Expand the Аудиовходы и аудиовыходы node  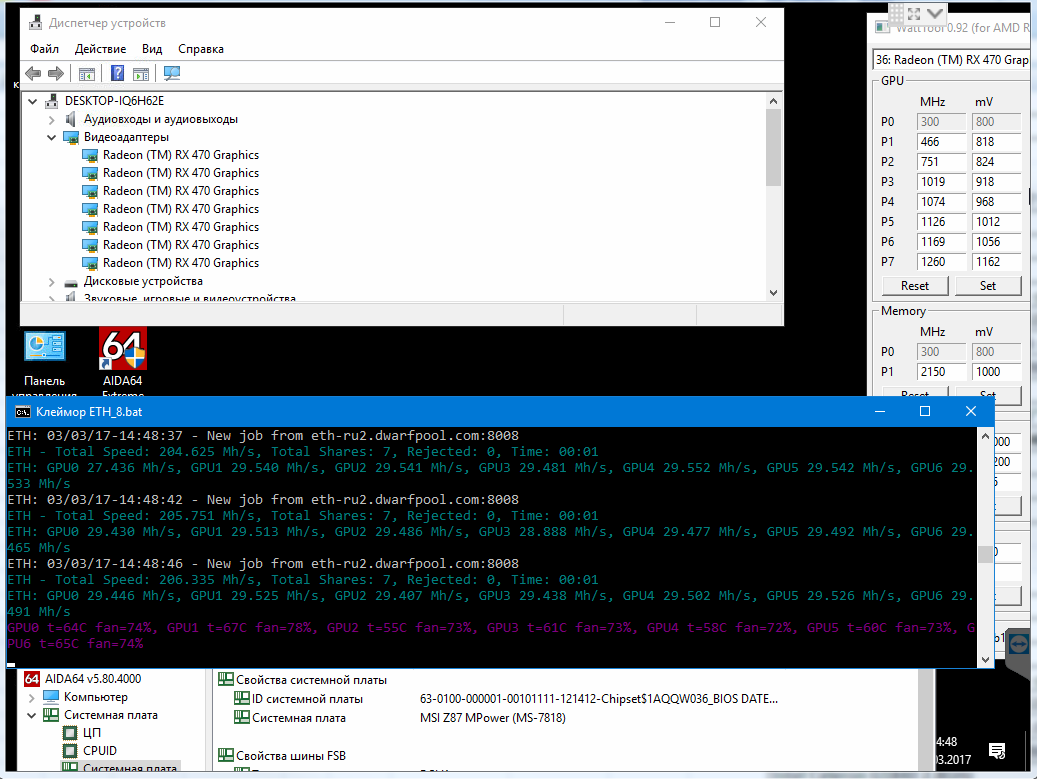point(52,119)
